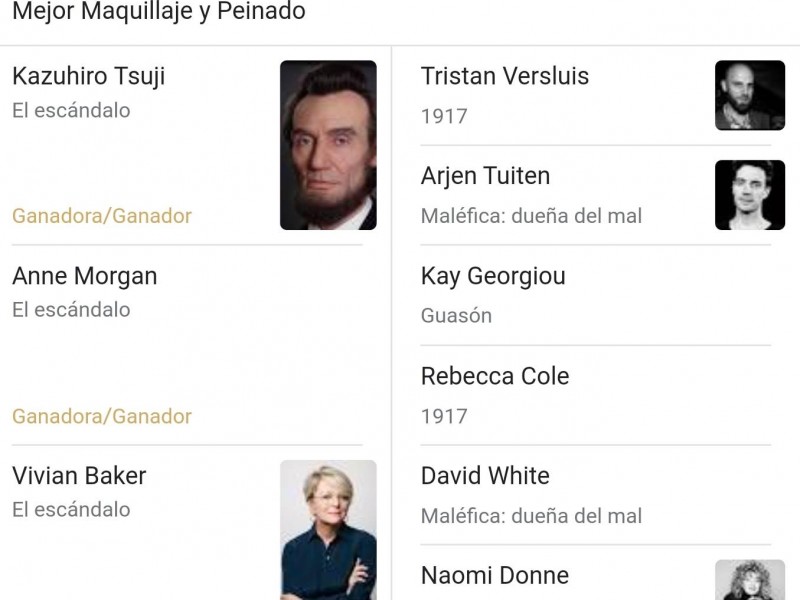
Task: Click the Guasón film title
Action: tap(456, 316)
